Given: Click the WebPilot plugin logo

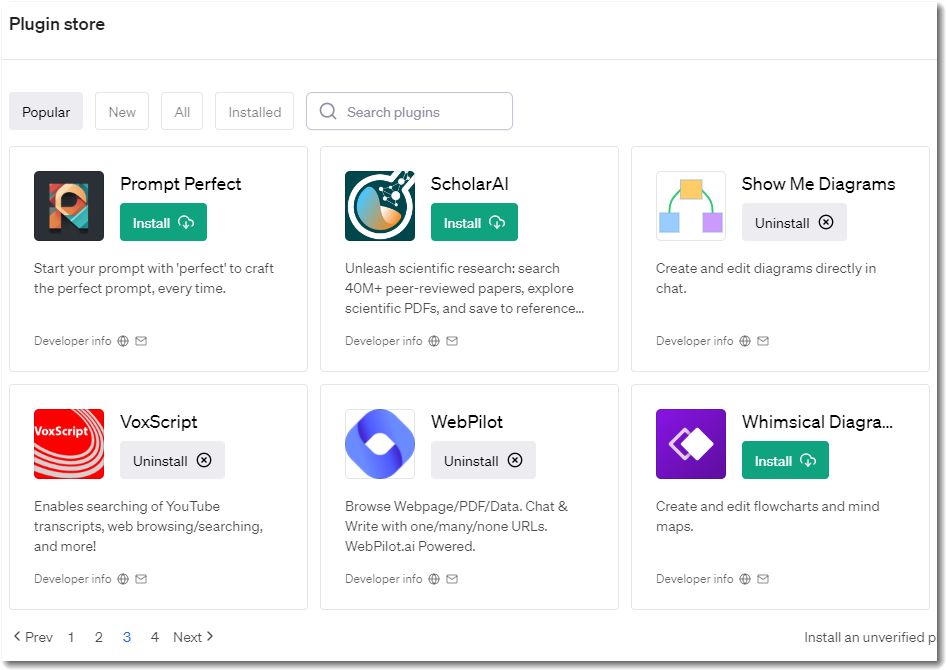Looking at the screenshot, I should [380, 444].
